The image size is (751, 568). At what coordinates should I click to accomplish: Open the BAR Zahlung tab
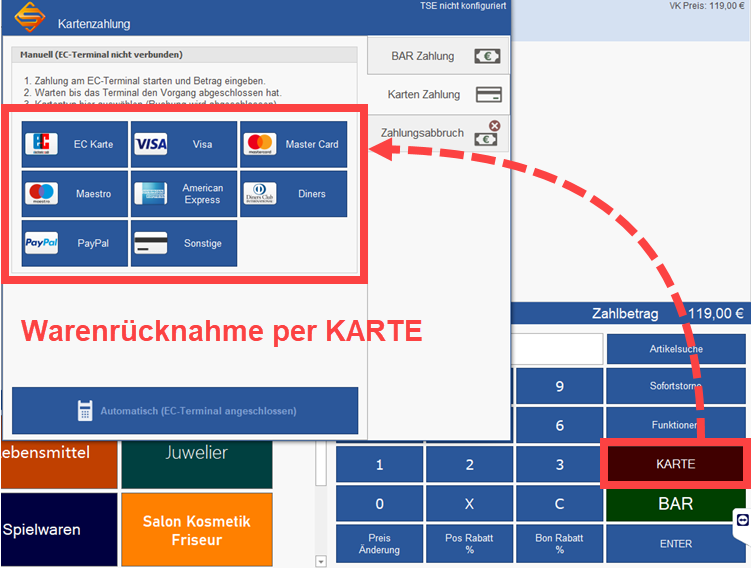[x=438, y=56]
